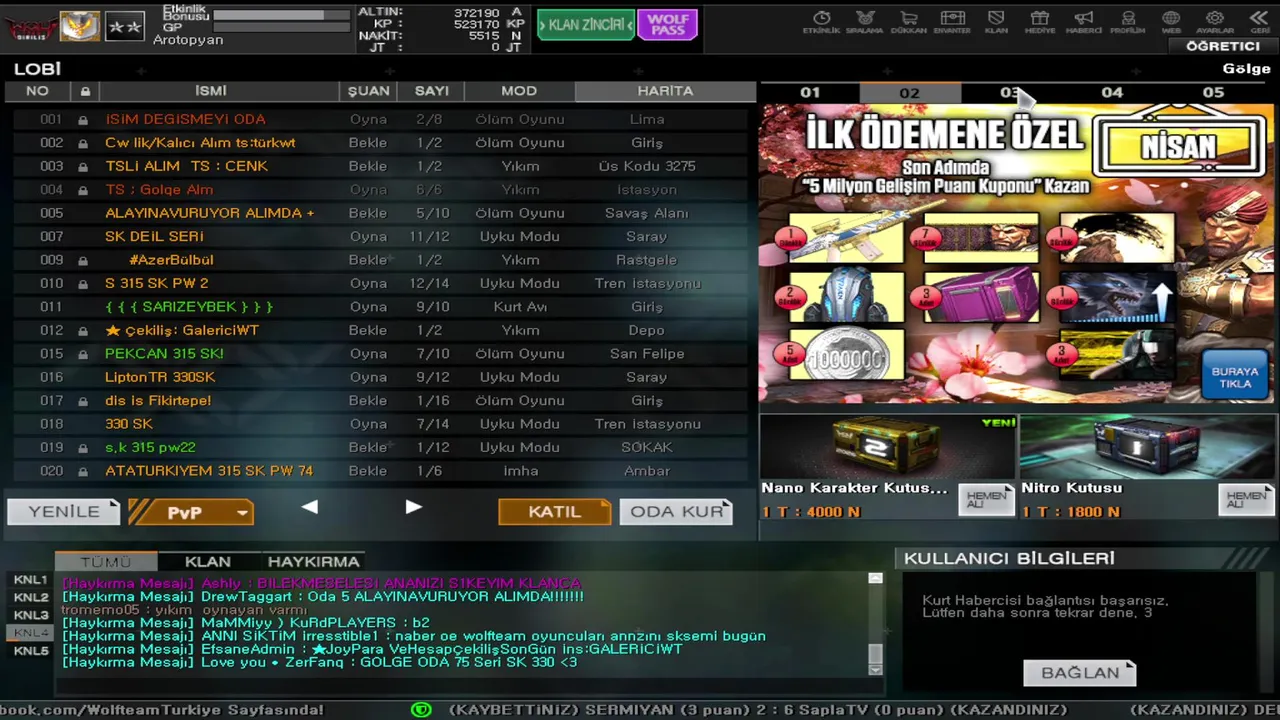This screenshot has width=1280, height=720.
Task: Sort rooms by the NO column header
Action: pyautogui.click(x=37, y=91)
